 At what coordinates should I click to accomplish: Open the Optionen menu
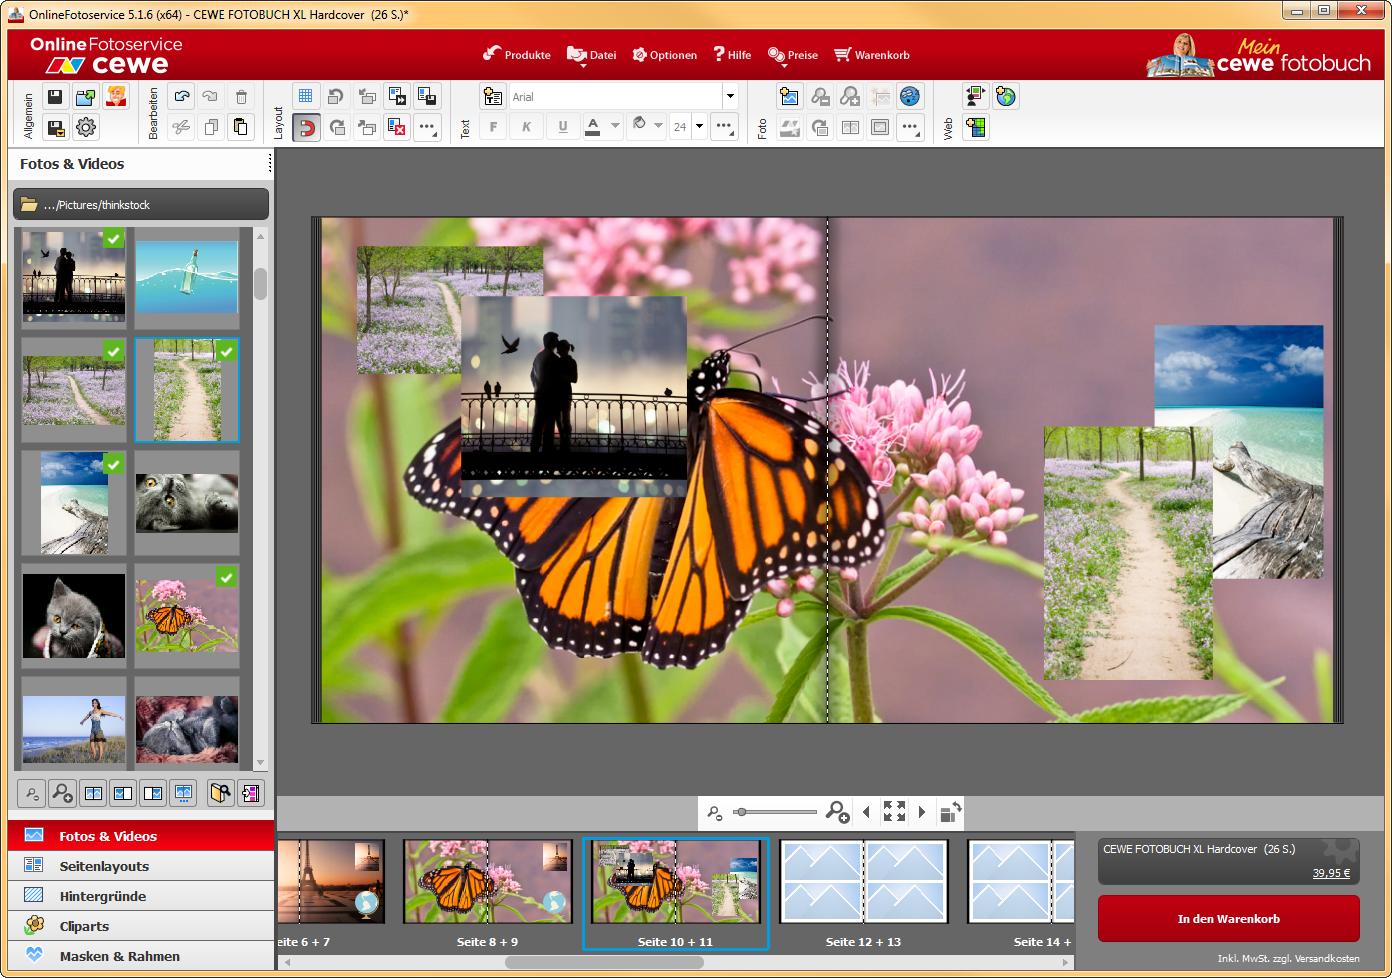click(x=665, y=55)
